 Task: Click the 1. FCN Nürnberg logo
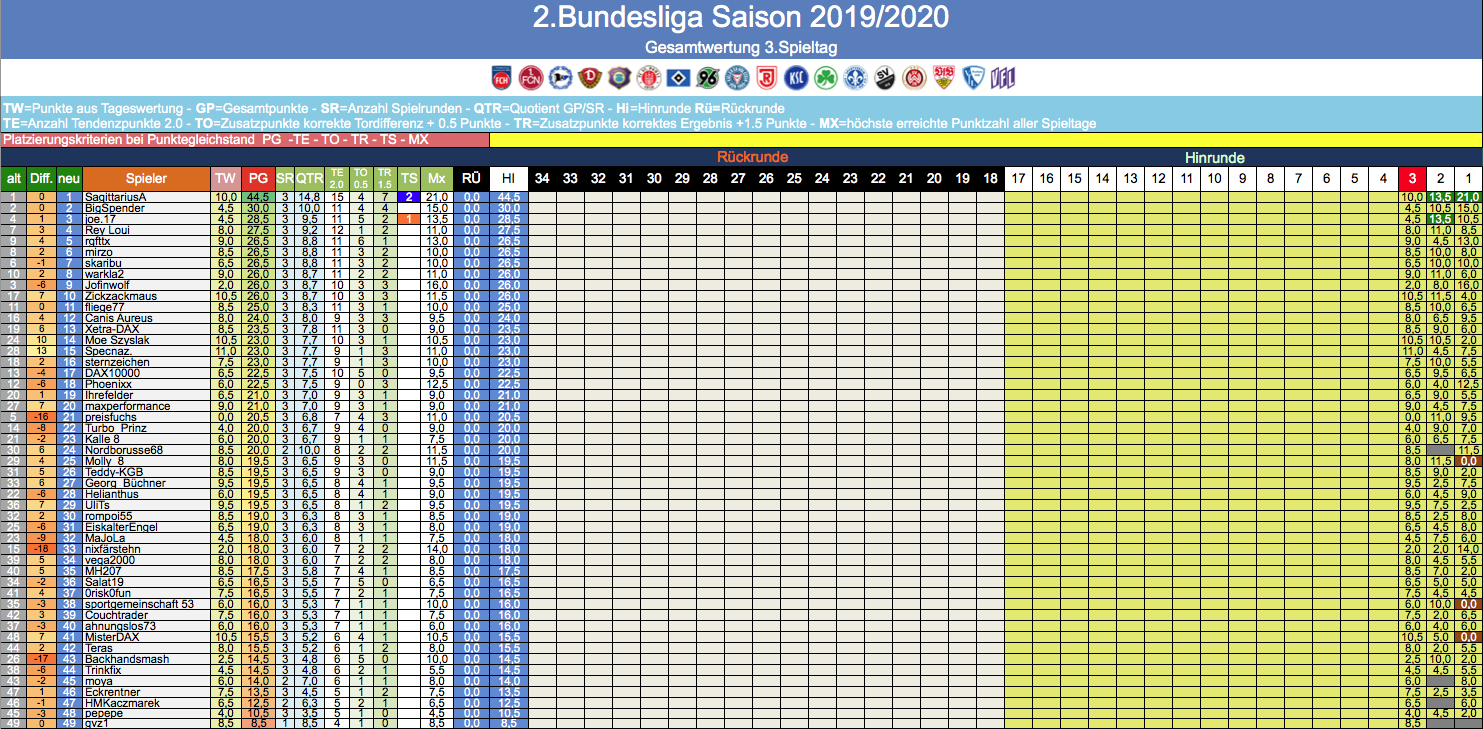531,78
